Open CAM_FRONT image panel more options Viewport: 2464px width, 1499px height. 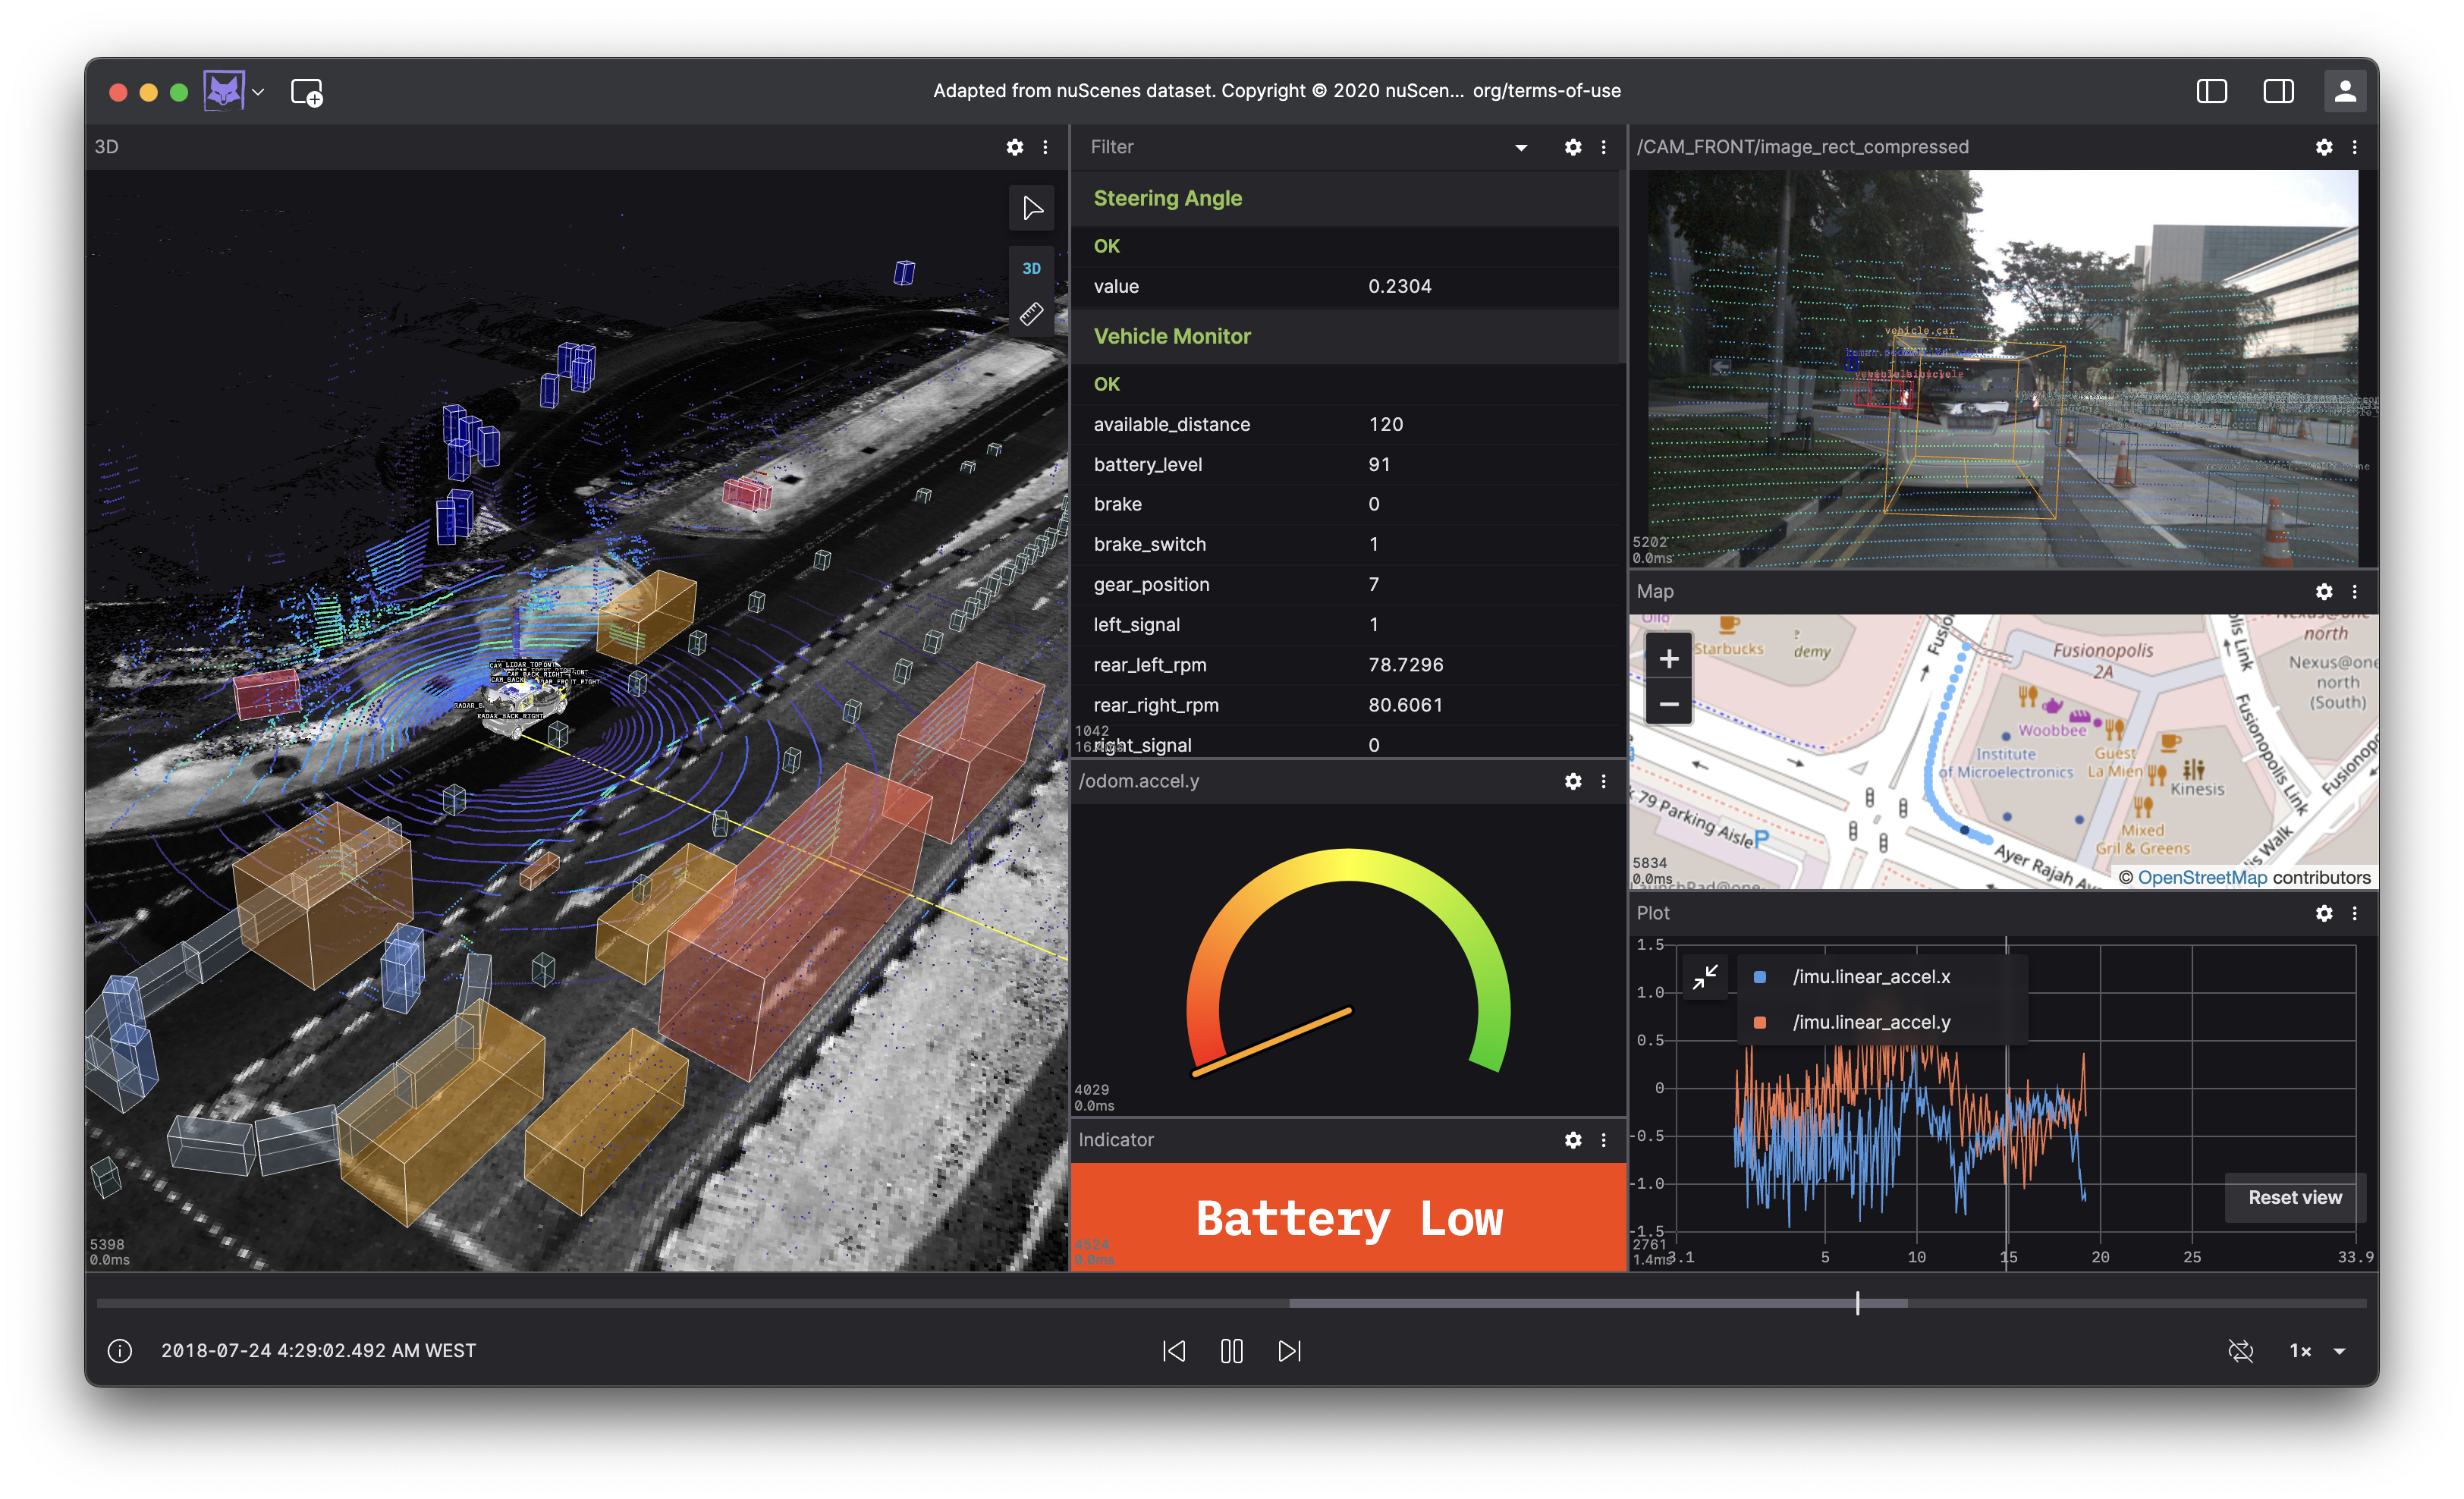click(2354, 147)
